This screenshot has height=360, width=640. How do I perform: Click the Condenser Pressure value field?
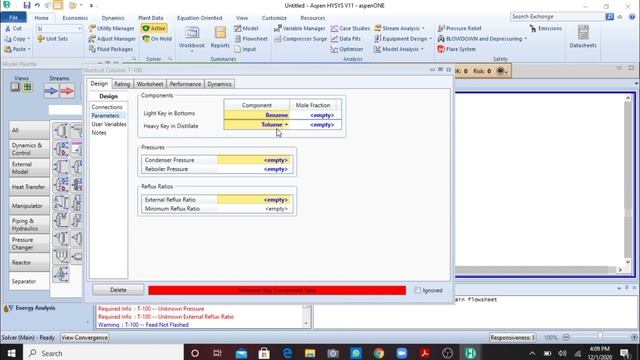coord(254,160)
